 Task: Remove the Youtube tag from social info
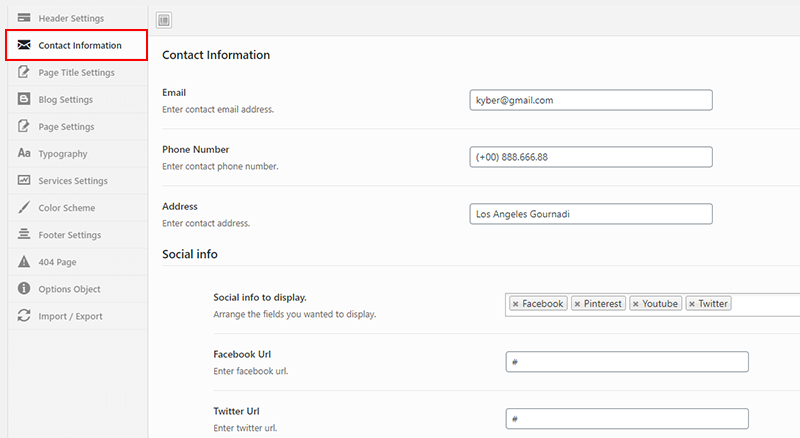click(x=636, y=304)
